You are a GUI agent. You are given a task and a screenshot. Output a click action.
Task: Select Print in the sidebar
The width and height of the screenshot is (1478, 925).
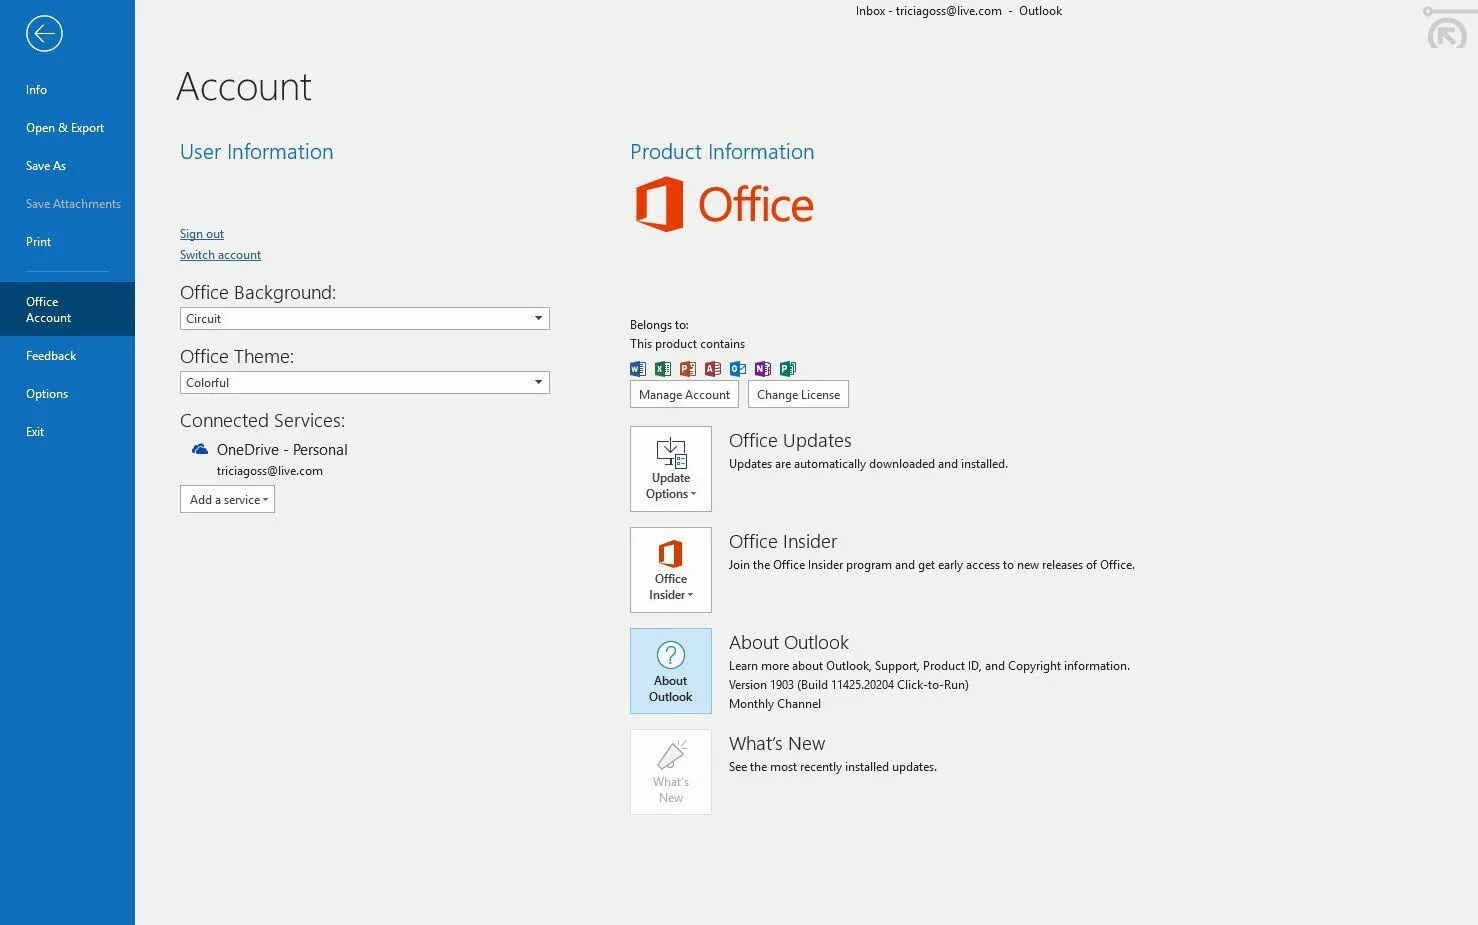pos(67,242)
